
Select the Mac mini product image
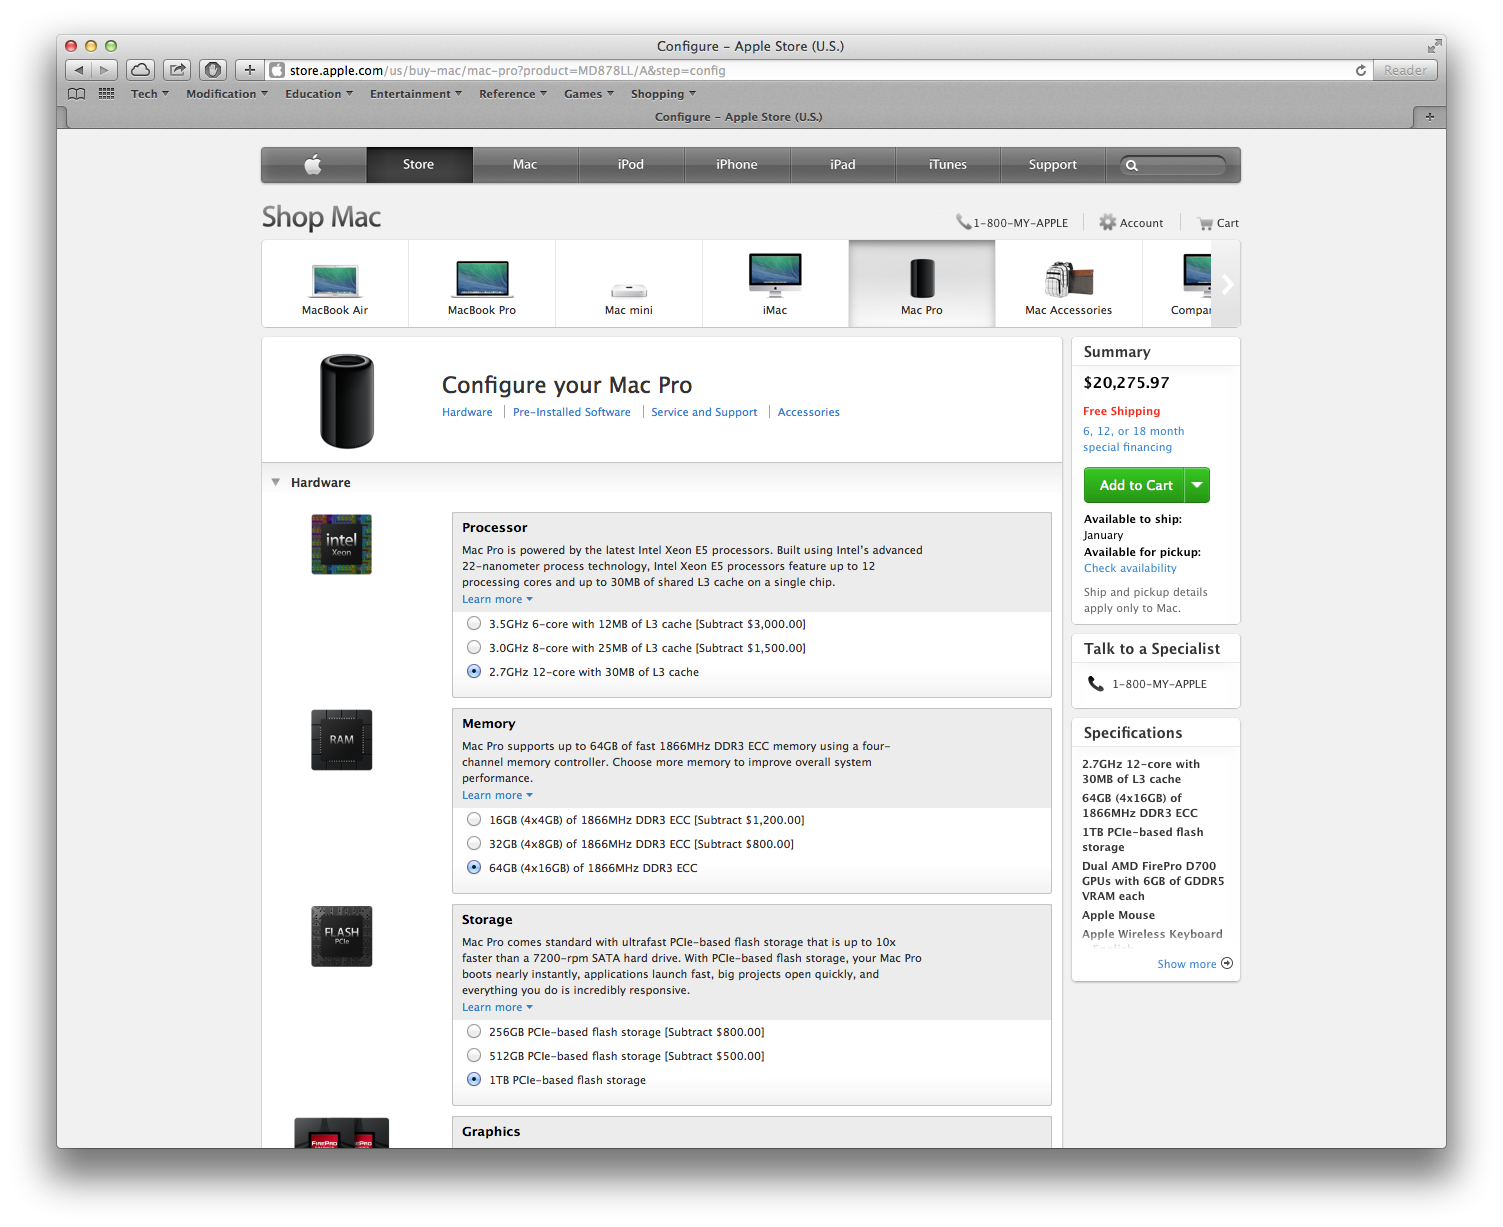click(629, 290)
